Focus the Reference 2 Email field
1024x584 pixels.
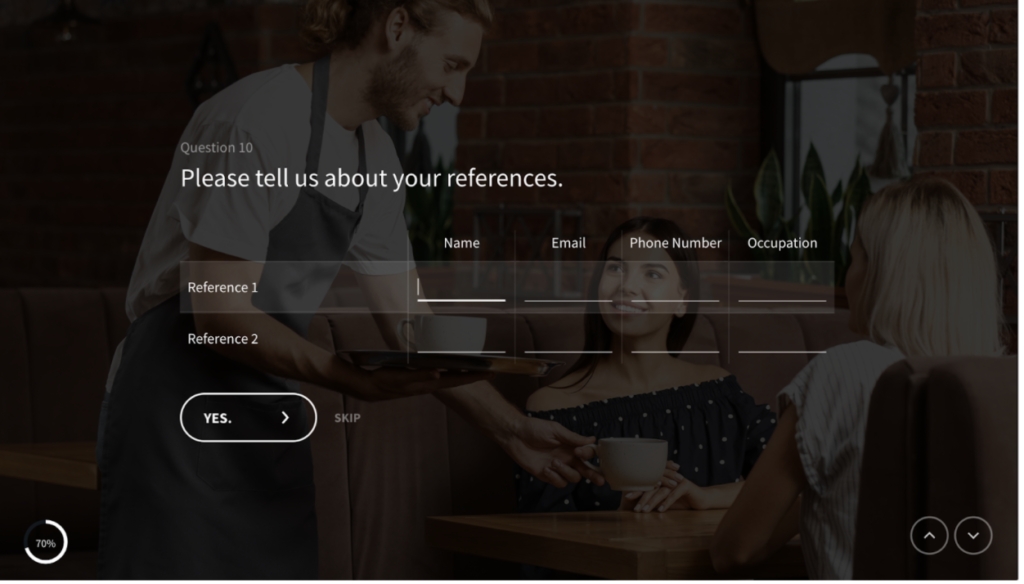tap(571, 342)
